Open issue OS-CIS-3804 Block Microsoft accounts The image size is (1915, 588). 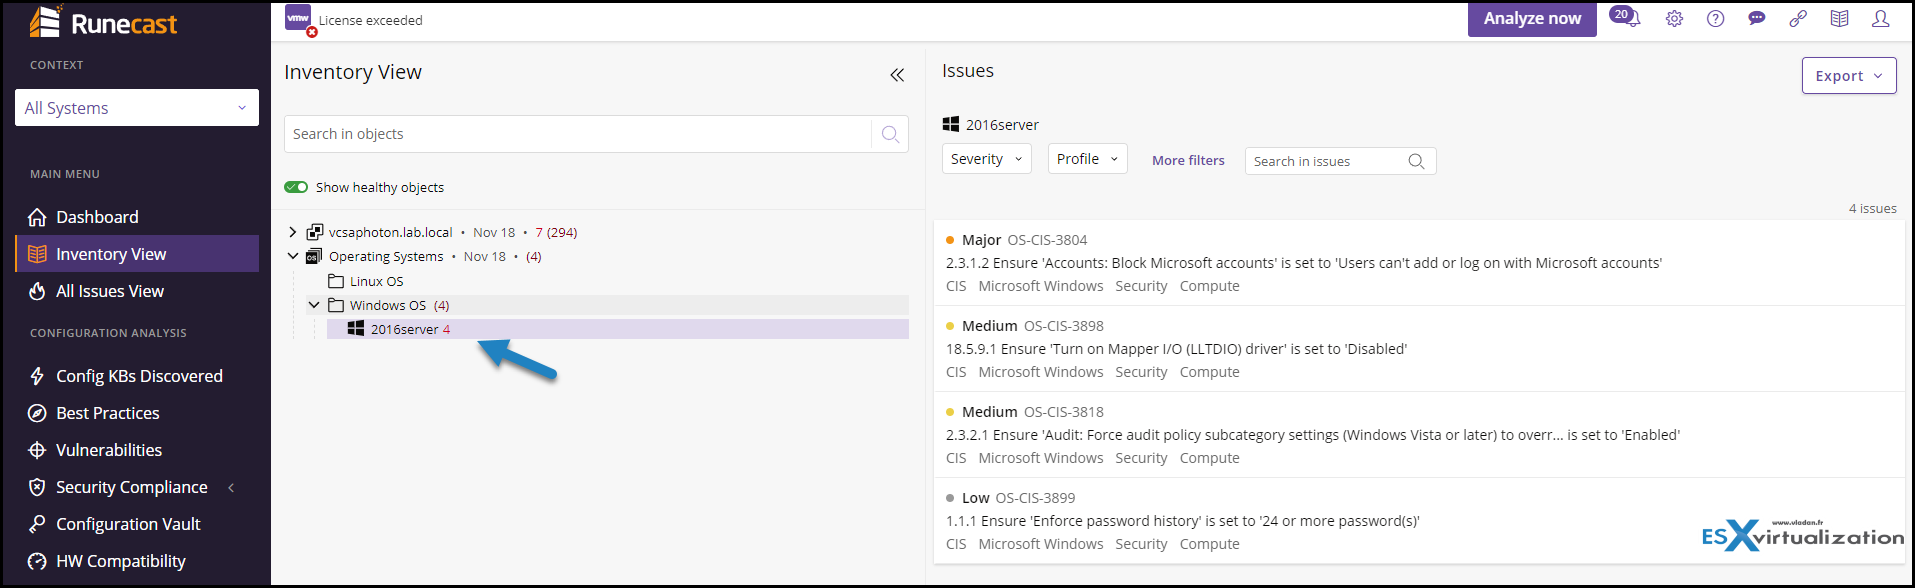click(x=1420, y=262)
